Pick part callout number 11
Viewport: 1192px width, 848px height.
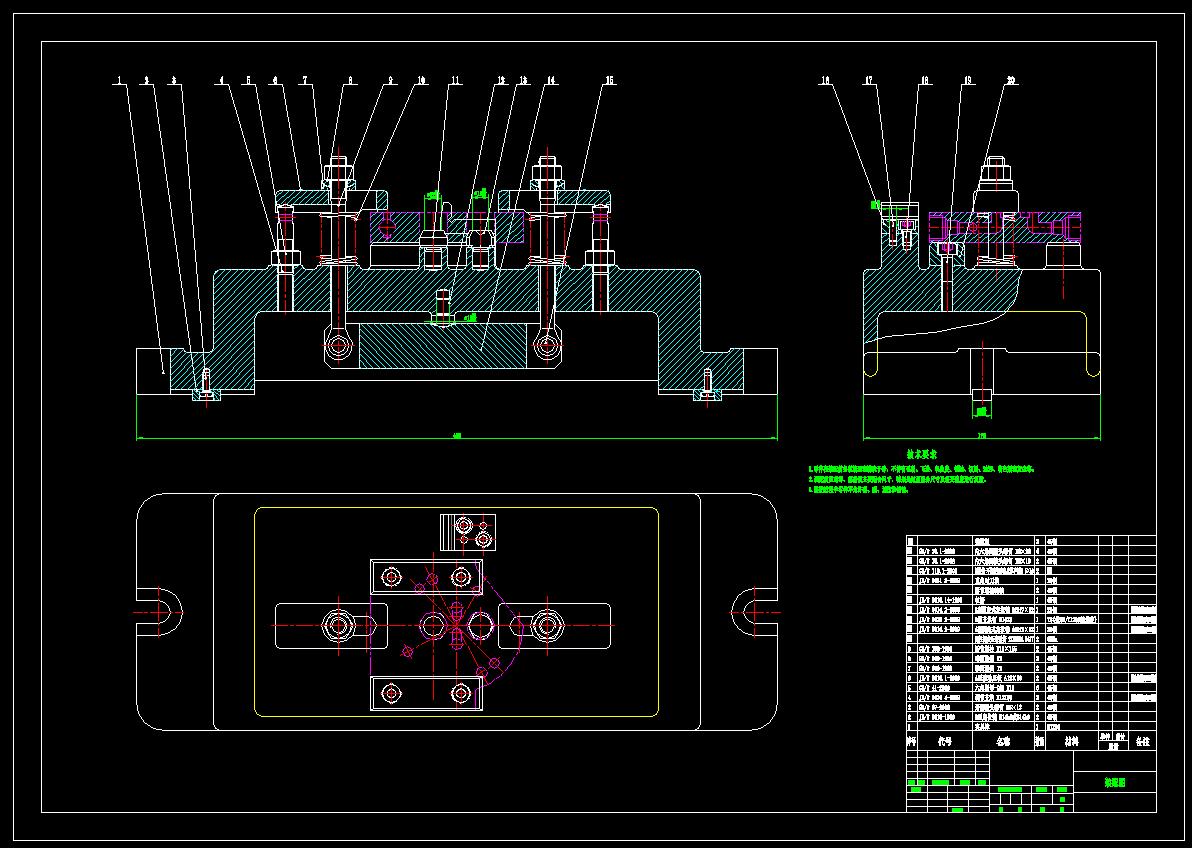[x=455, y=80]
